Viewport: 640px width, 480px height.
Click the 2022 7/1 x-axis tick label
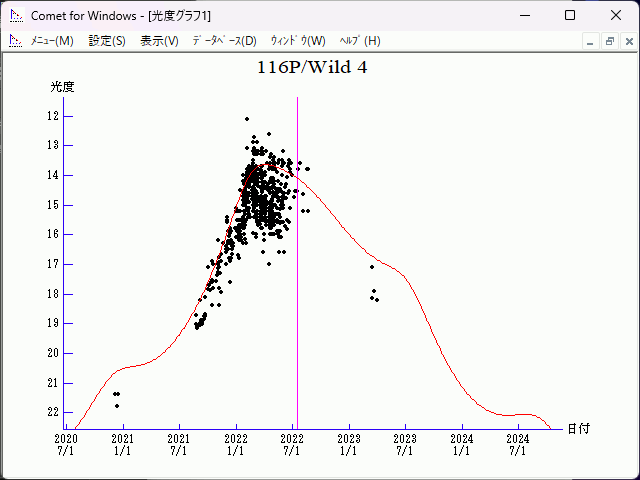tap(292, 445)
